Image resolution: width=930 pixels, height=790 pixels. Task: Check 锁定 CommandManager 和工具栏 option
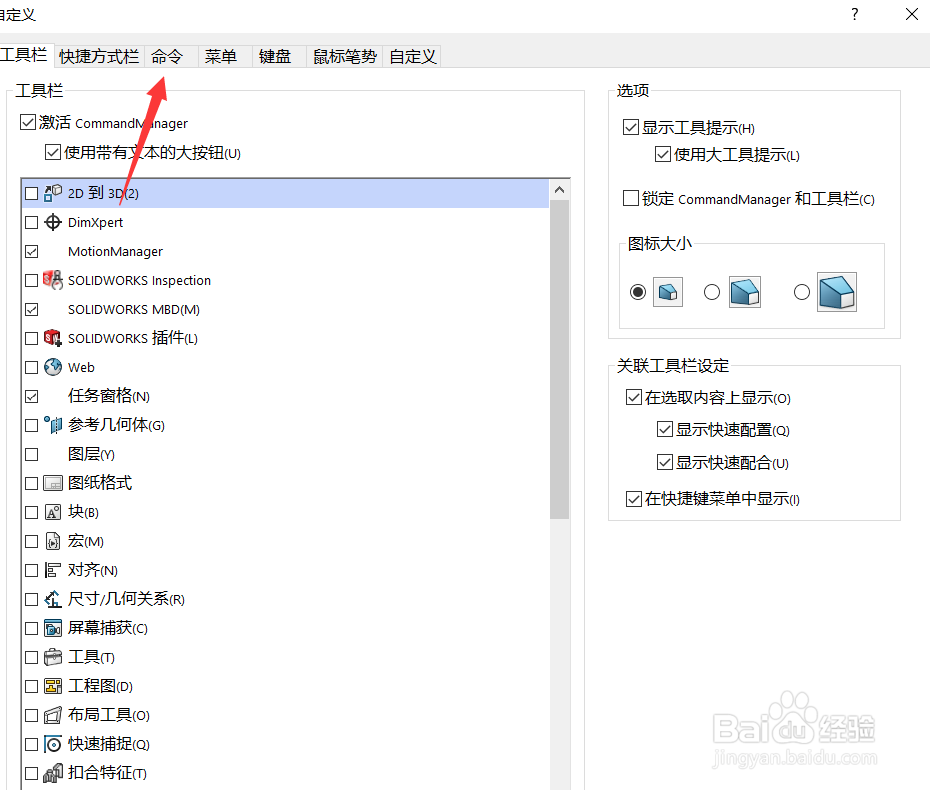pos(630,198)
